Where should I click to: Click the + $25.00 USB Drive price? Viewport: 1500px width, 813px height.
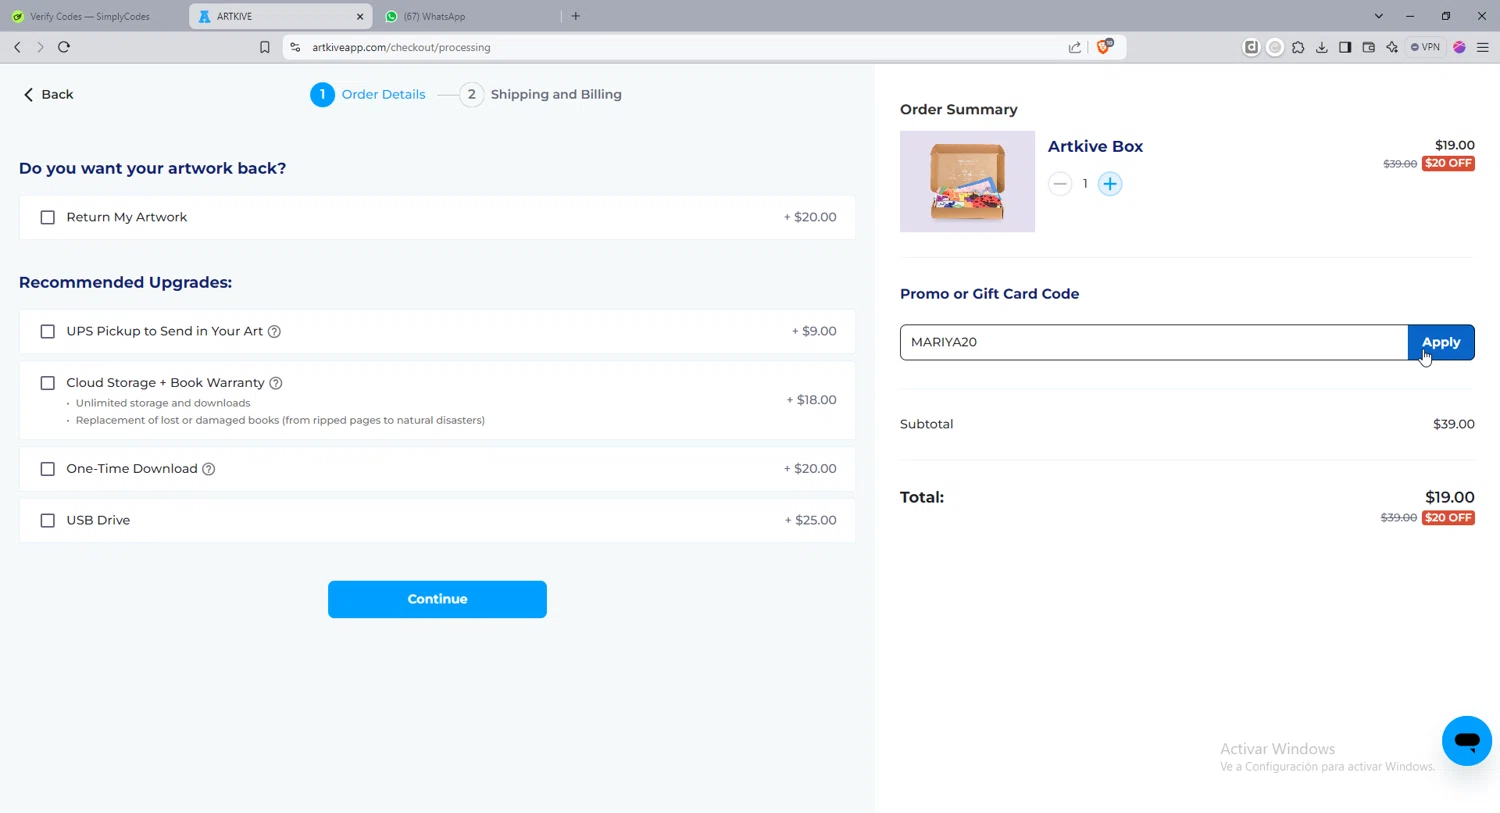(x=810, y=520)
